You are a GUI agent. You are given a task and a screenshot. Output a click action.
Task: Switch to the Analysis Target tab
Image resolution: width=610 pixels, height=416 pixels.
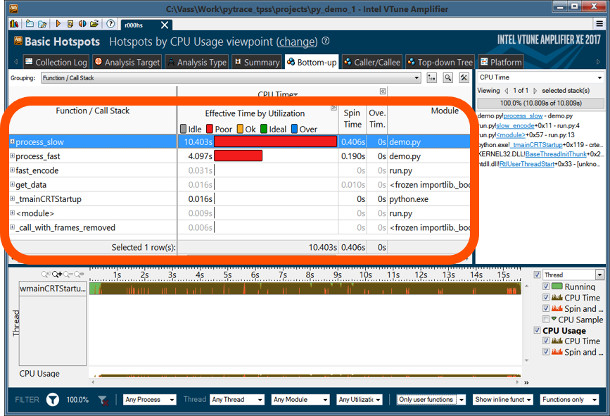tap(127, 62)
